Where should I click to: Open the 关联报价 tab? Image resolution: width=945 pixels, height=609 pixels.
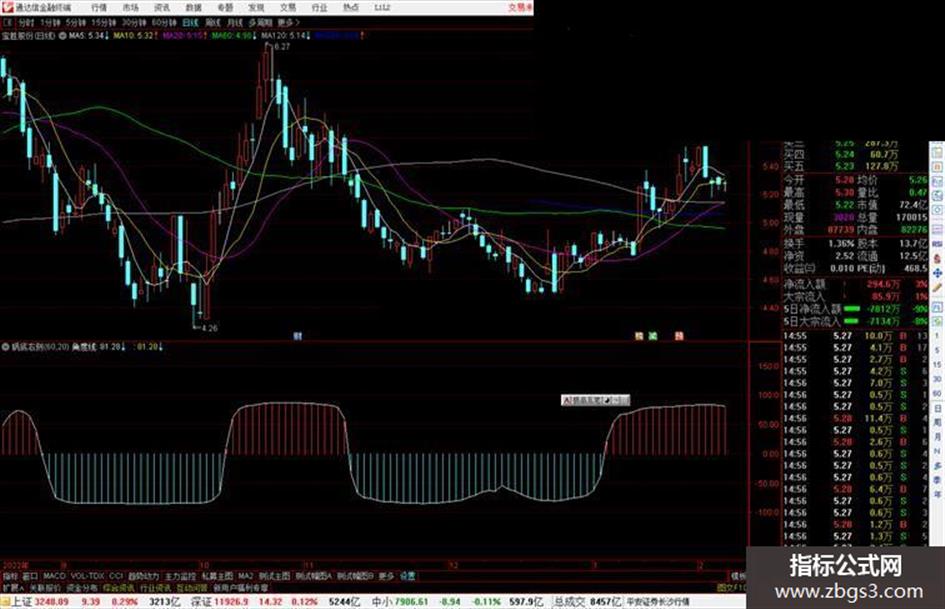click(45, 587)
